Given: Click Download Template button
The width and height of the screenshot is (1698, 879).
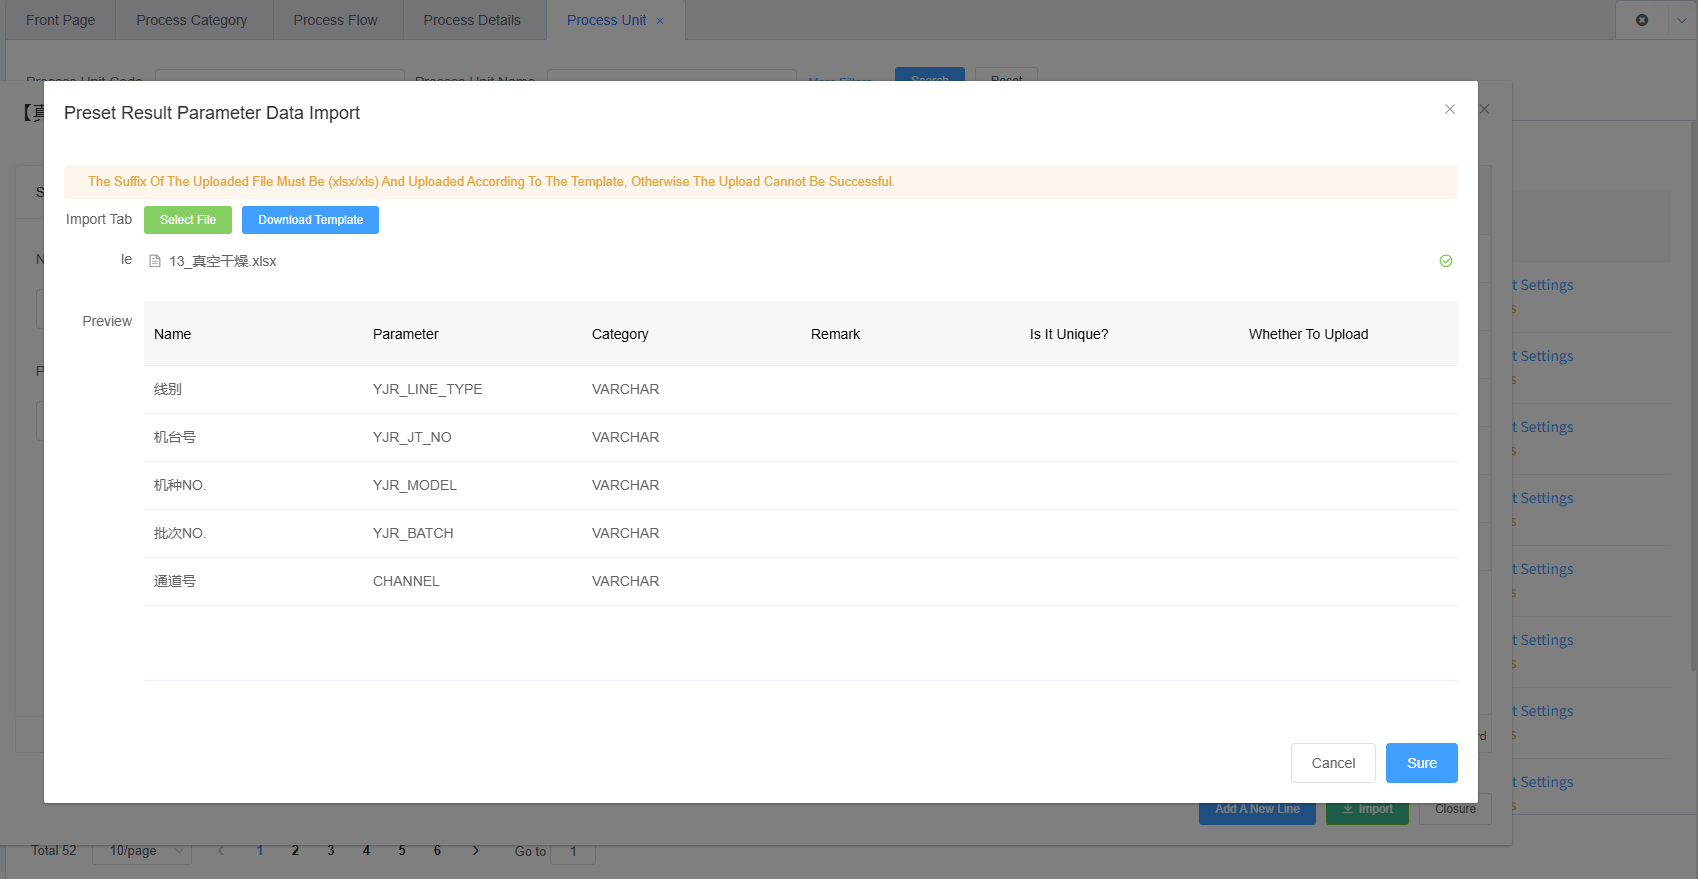Looking at the screenshot, I should coord(310,220).
